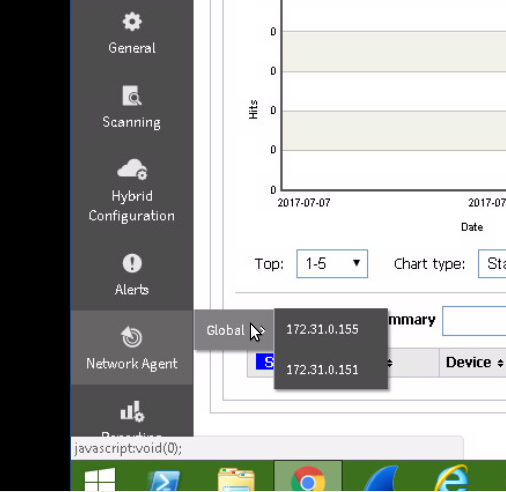Switch to Chrome in the taskbar
The image size is (506, 492).
[x=308, y=477]
